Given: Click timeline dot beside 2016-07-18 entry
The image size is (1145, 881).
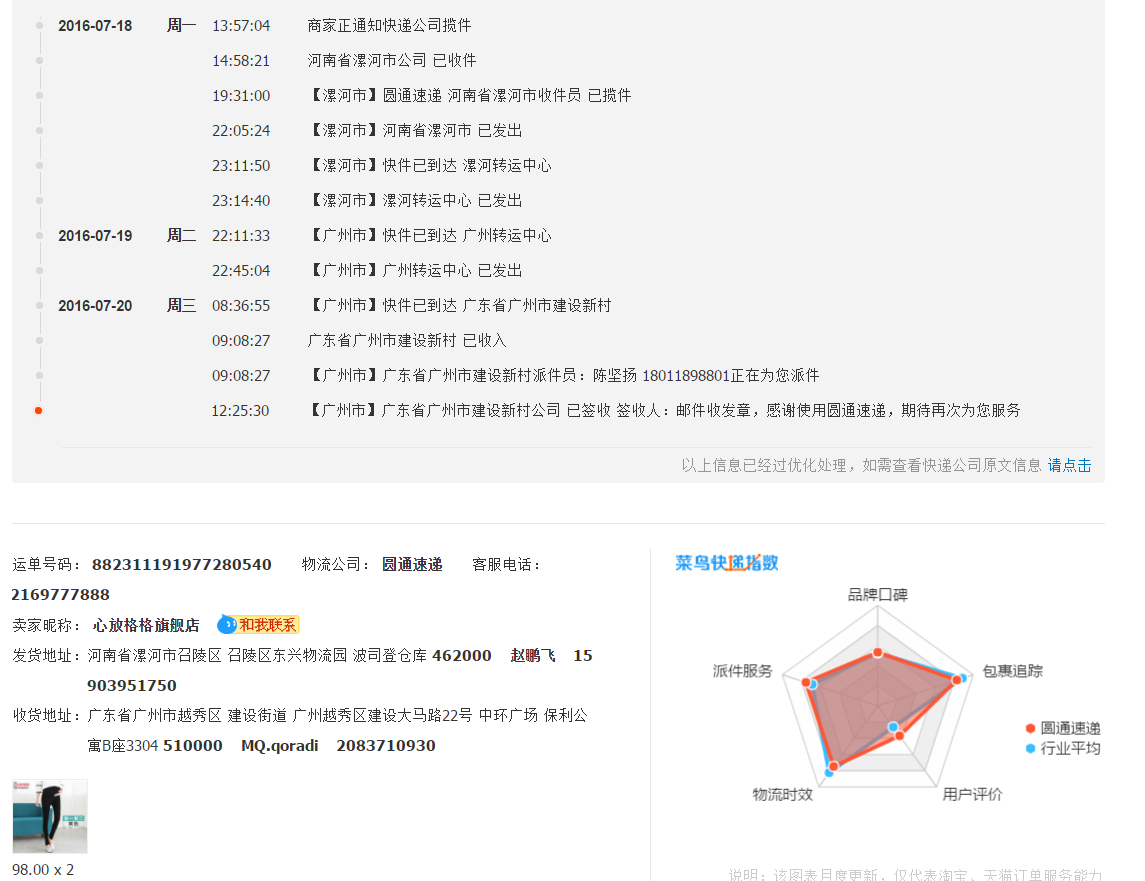Looking at the screenshot, I should [x=39, y=25].
